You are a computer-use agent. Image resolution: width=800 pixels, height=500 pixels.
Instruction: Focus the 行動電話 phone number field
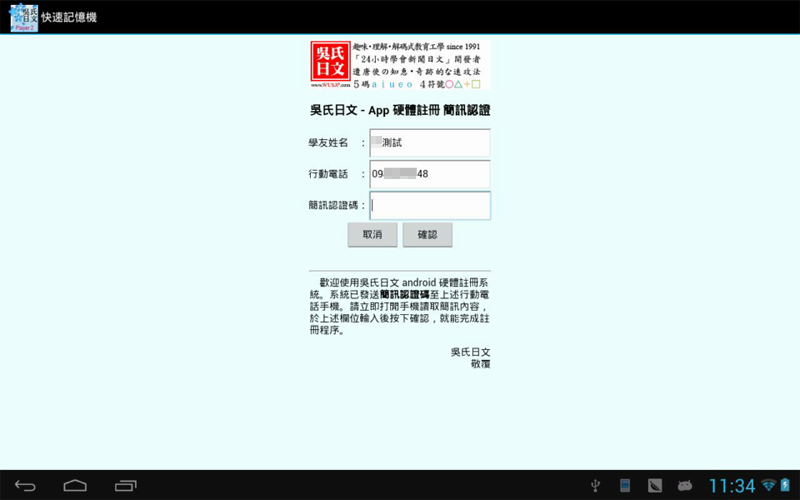coord(430,174)
